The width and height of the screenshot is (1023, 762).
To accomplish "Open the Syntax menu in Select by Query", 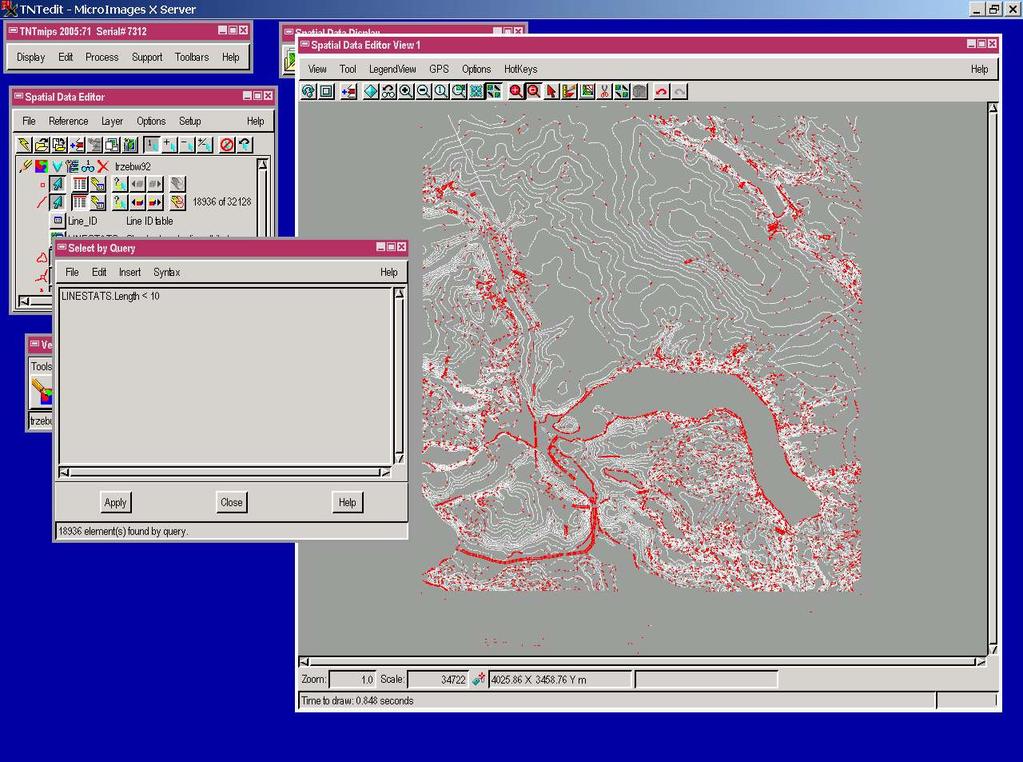I will (167, 273).
